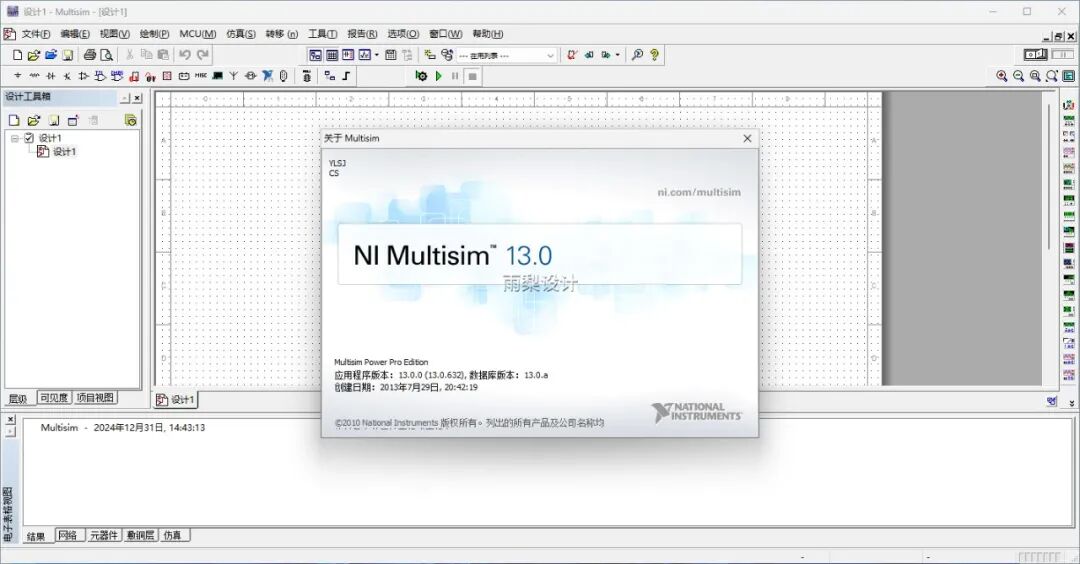Collapse the 设计1 tree node
1080x564 pixels.
[14, 138]
